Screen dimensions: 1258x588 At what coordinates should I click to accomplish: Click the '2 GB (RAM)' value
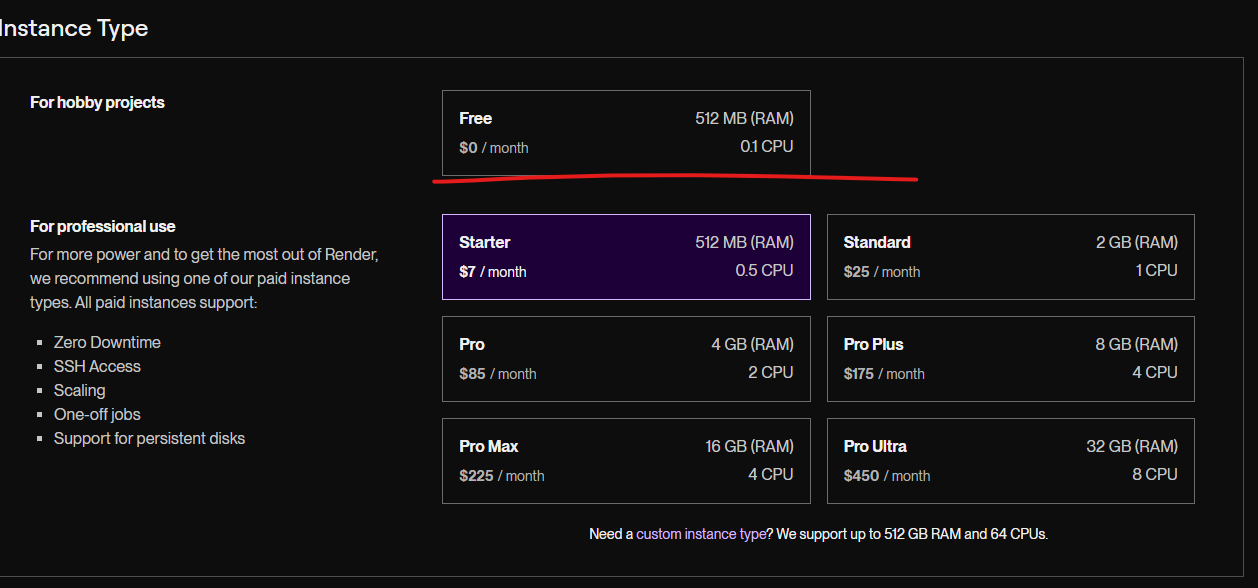(1137, 242)
